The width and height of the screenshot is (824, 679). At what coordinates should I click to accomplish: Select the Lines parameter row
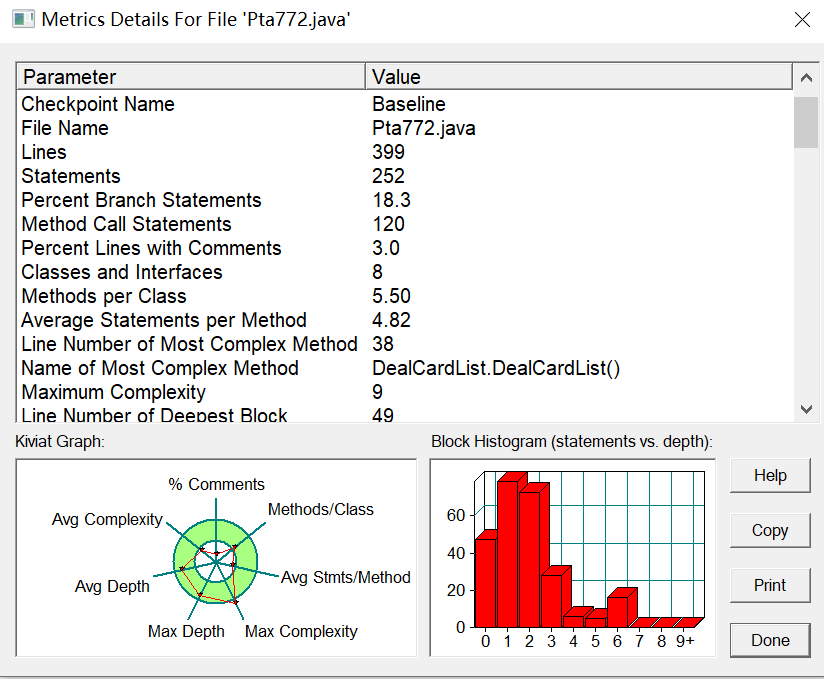(405, 152)
